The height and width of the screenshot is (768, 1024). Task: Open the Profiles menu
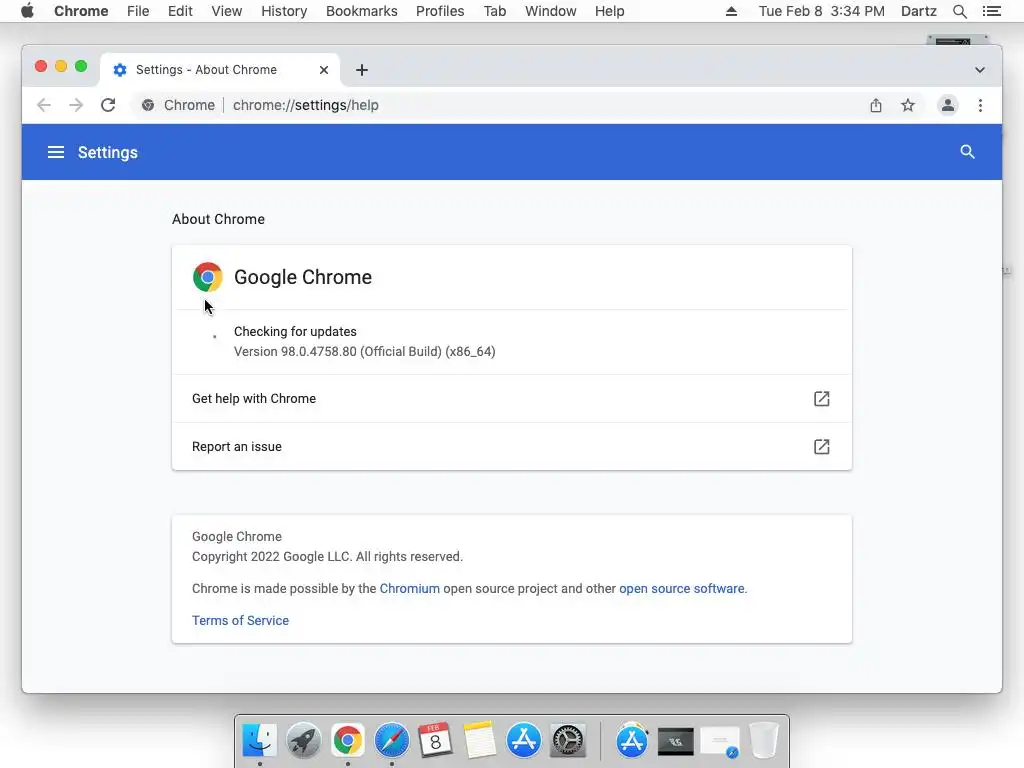coord(440,11)
